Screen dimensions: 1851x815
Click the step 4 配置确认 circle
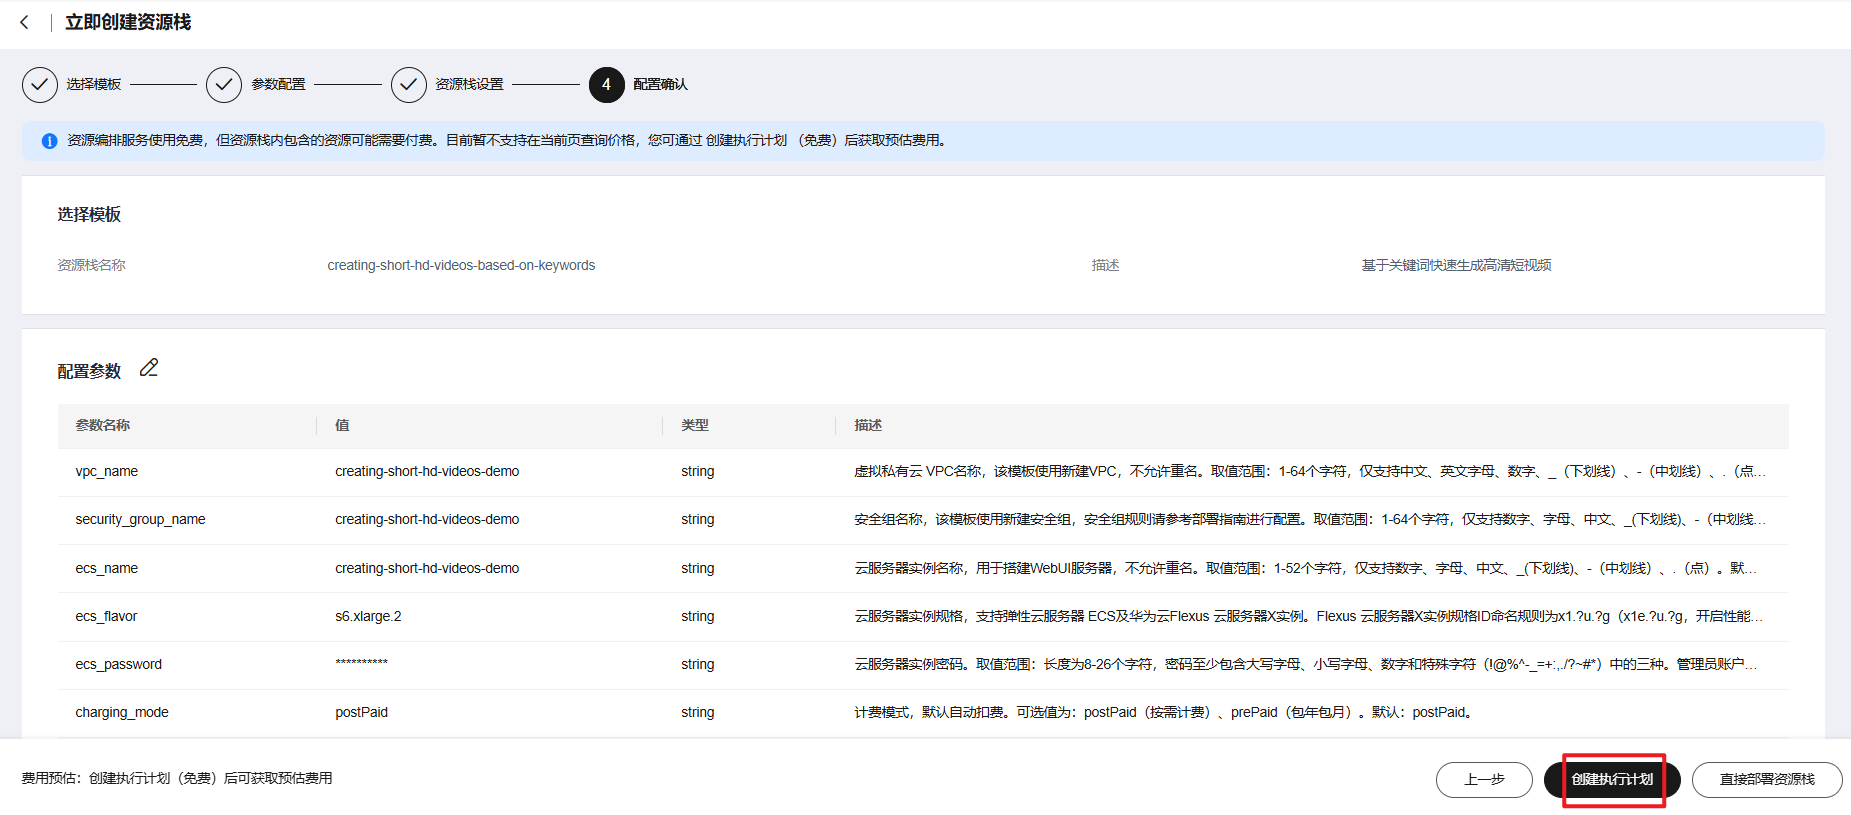607,85
